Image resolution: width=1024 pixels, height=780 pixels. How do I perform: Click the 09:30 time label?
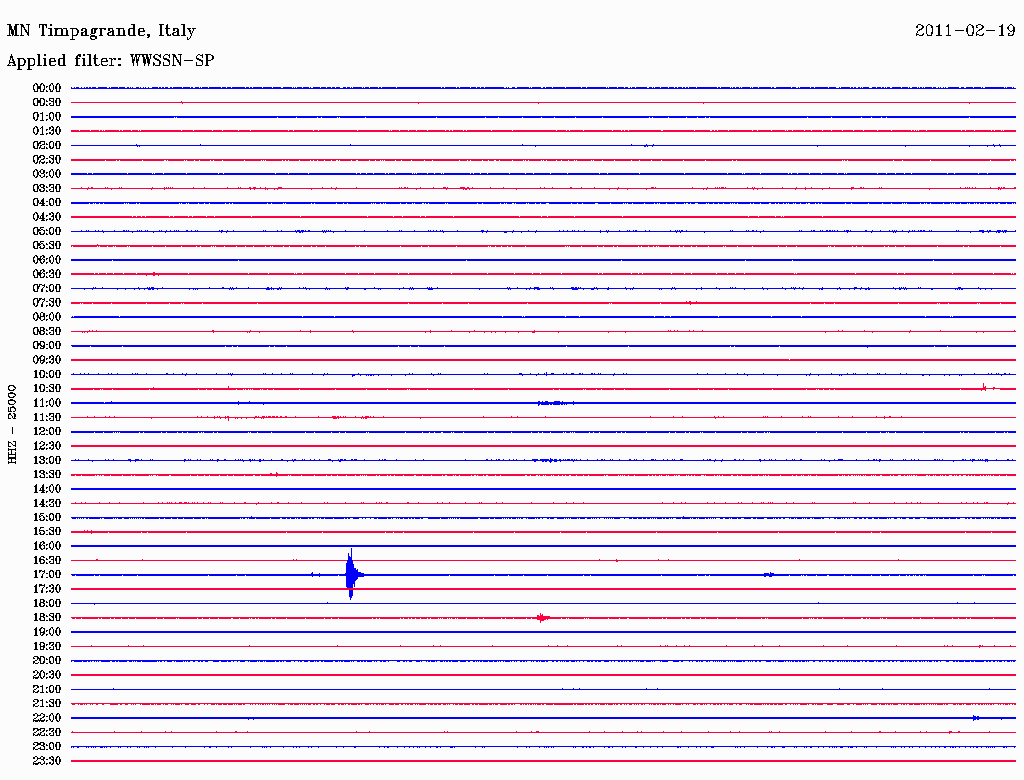pos(47,360)
